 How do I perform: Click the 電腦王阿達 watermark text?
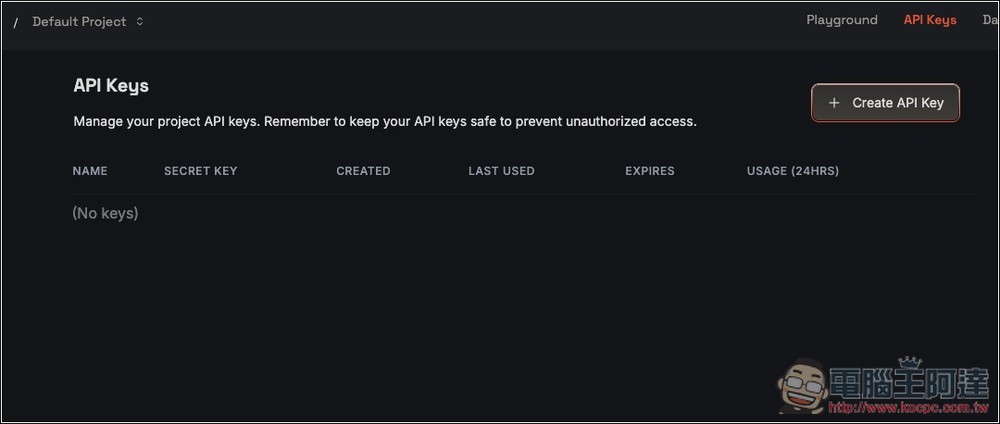point(905,382)
